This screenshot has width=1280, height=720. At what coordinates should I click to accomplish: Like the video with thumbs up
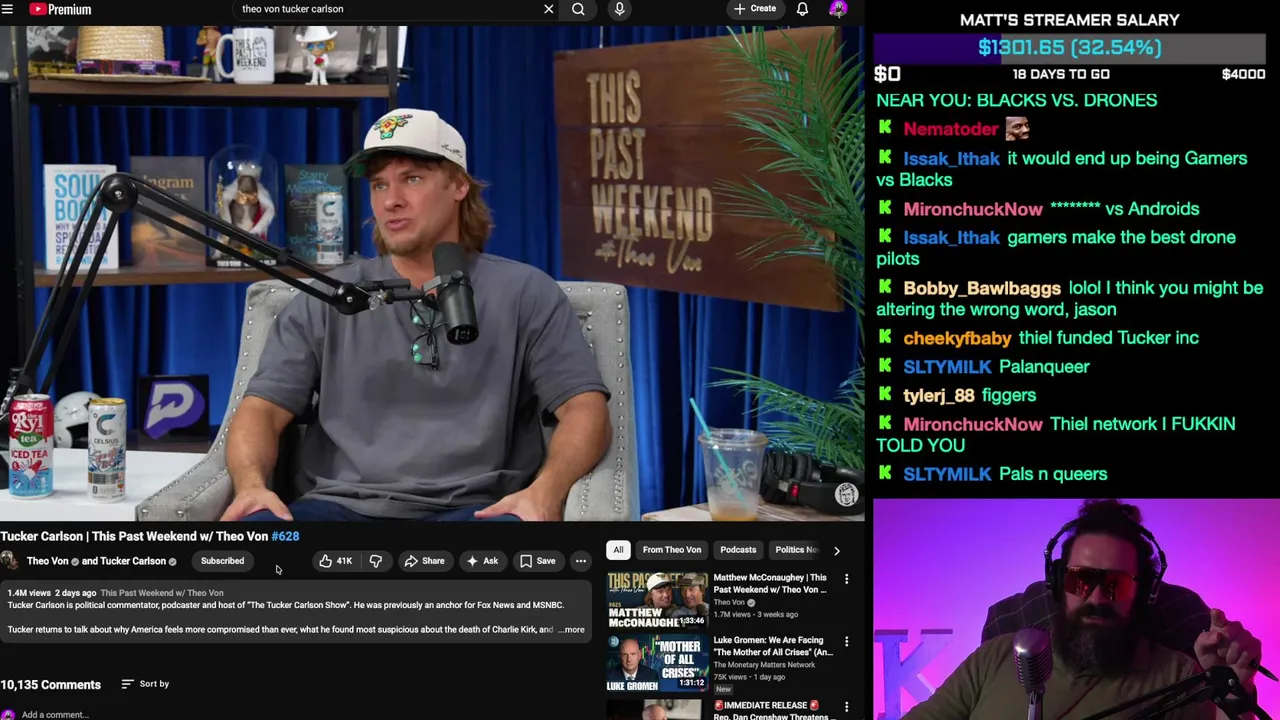point(335,561)
